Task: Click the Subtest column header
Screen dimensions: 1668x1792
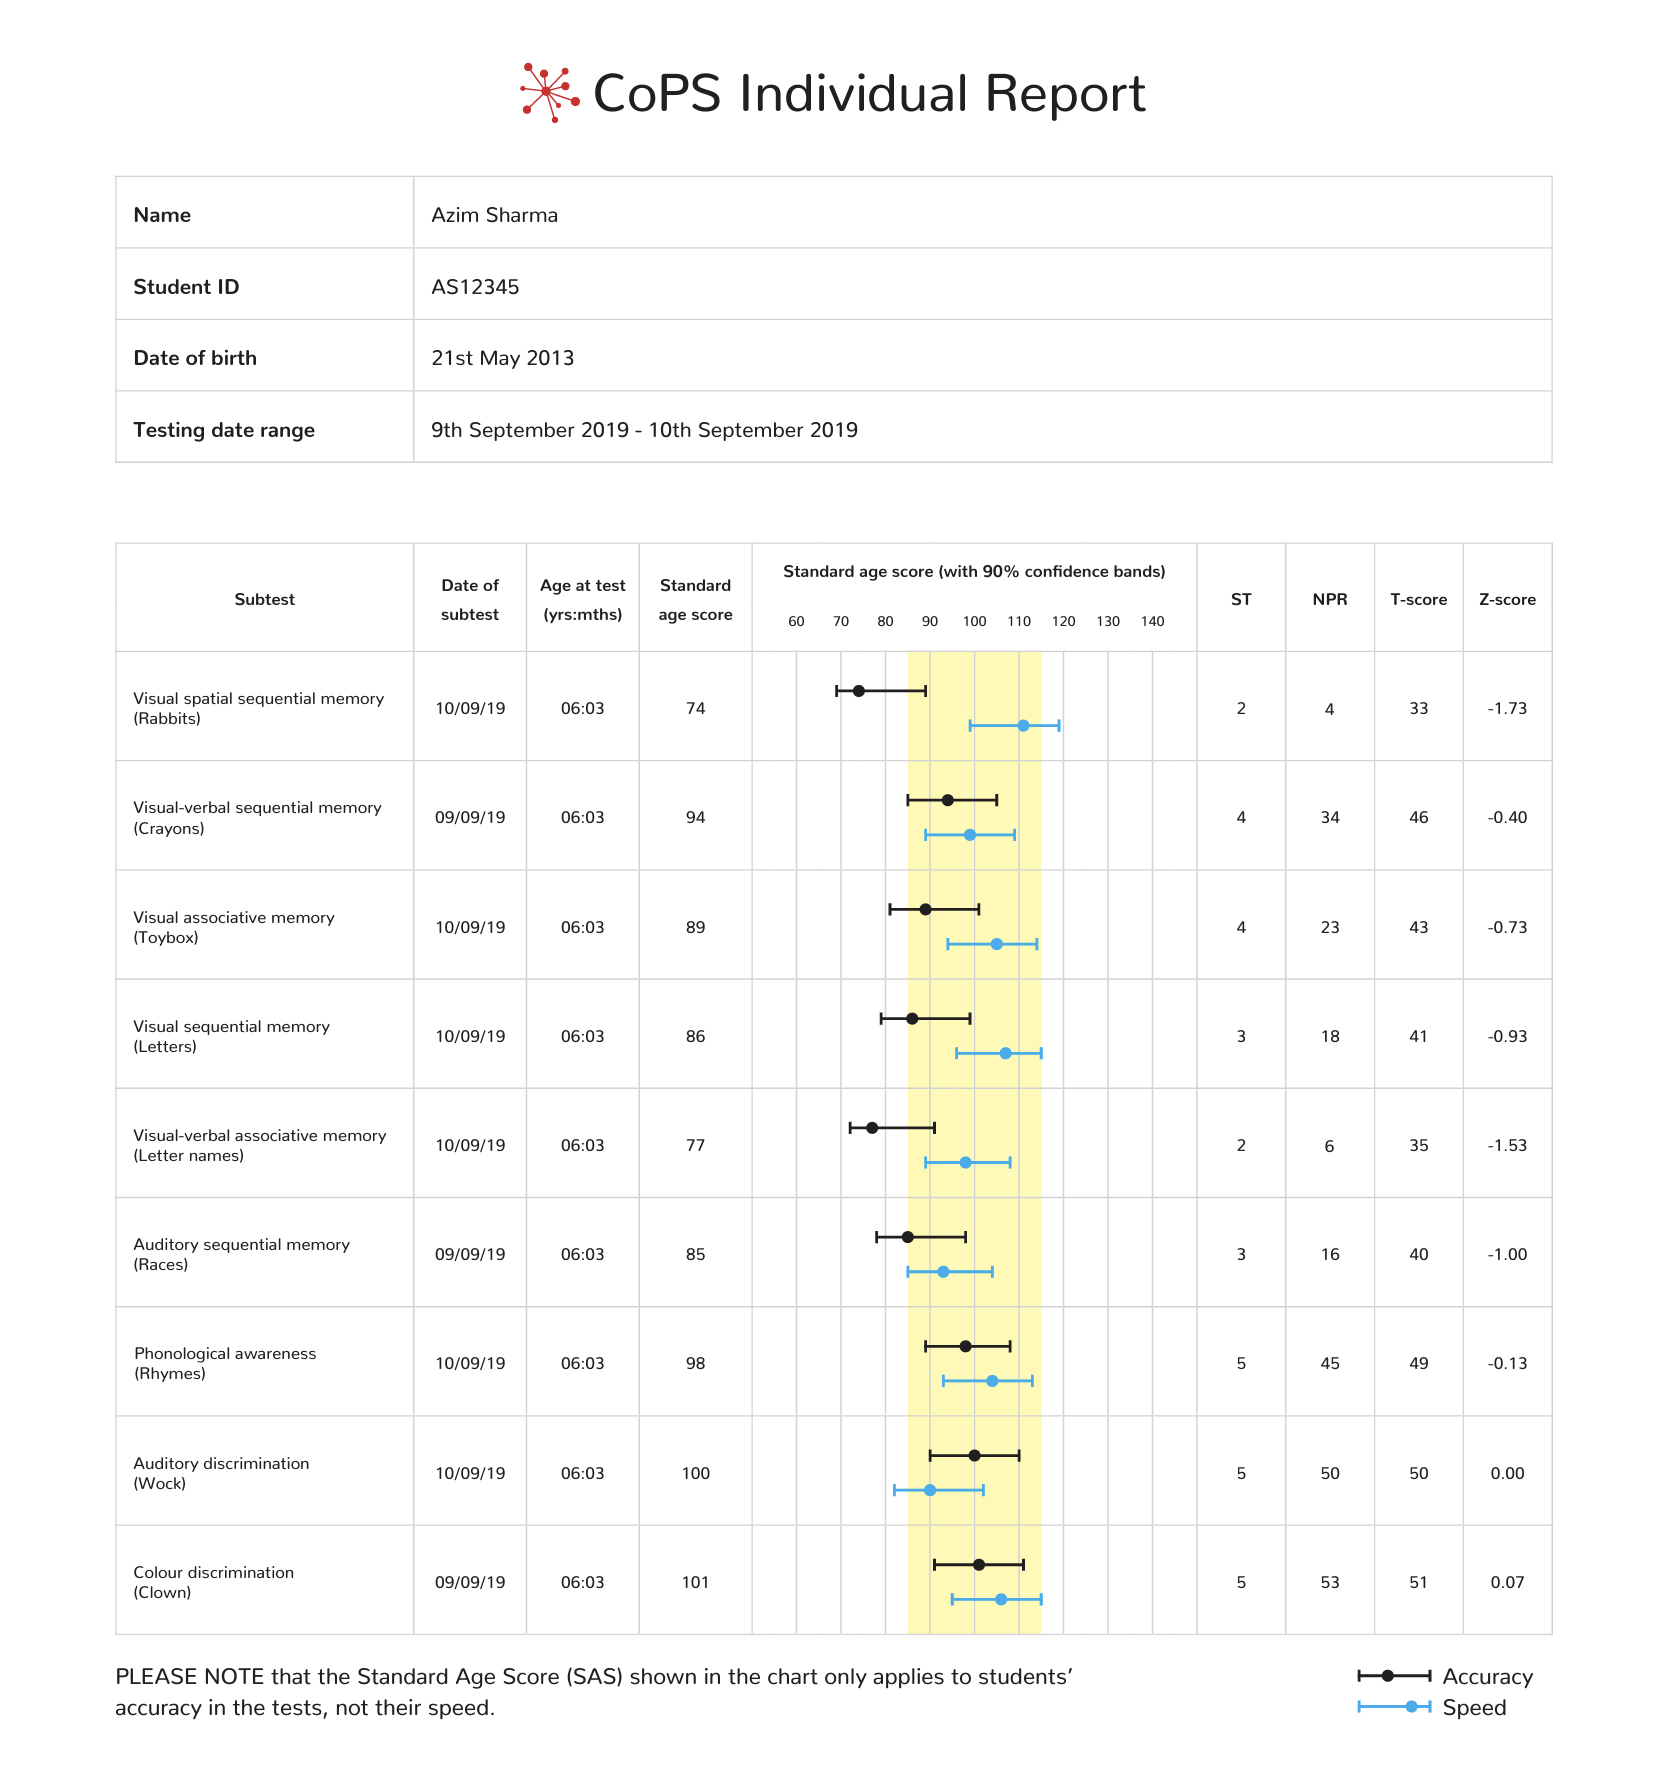Action: pos(264,599)
